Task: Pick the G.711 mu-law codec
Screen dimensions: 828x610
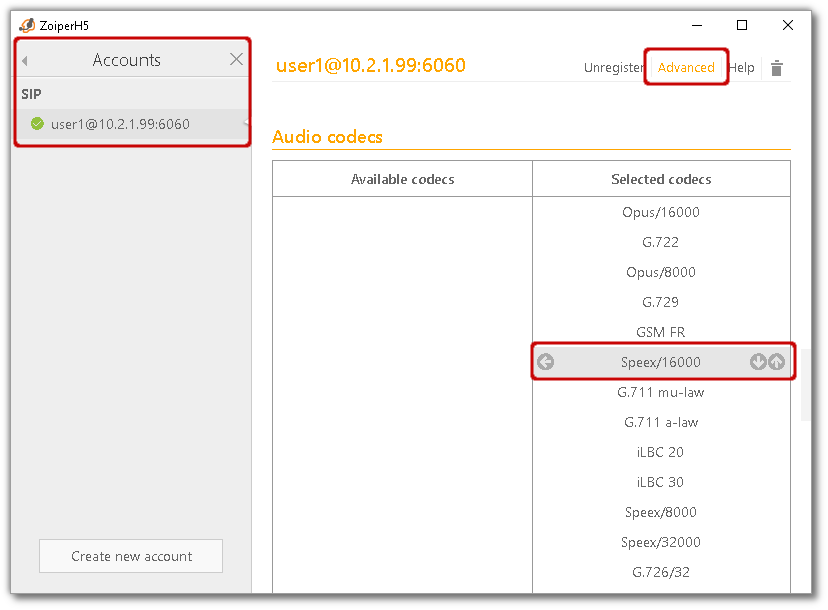Action: 661,392
